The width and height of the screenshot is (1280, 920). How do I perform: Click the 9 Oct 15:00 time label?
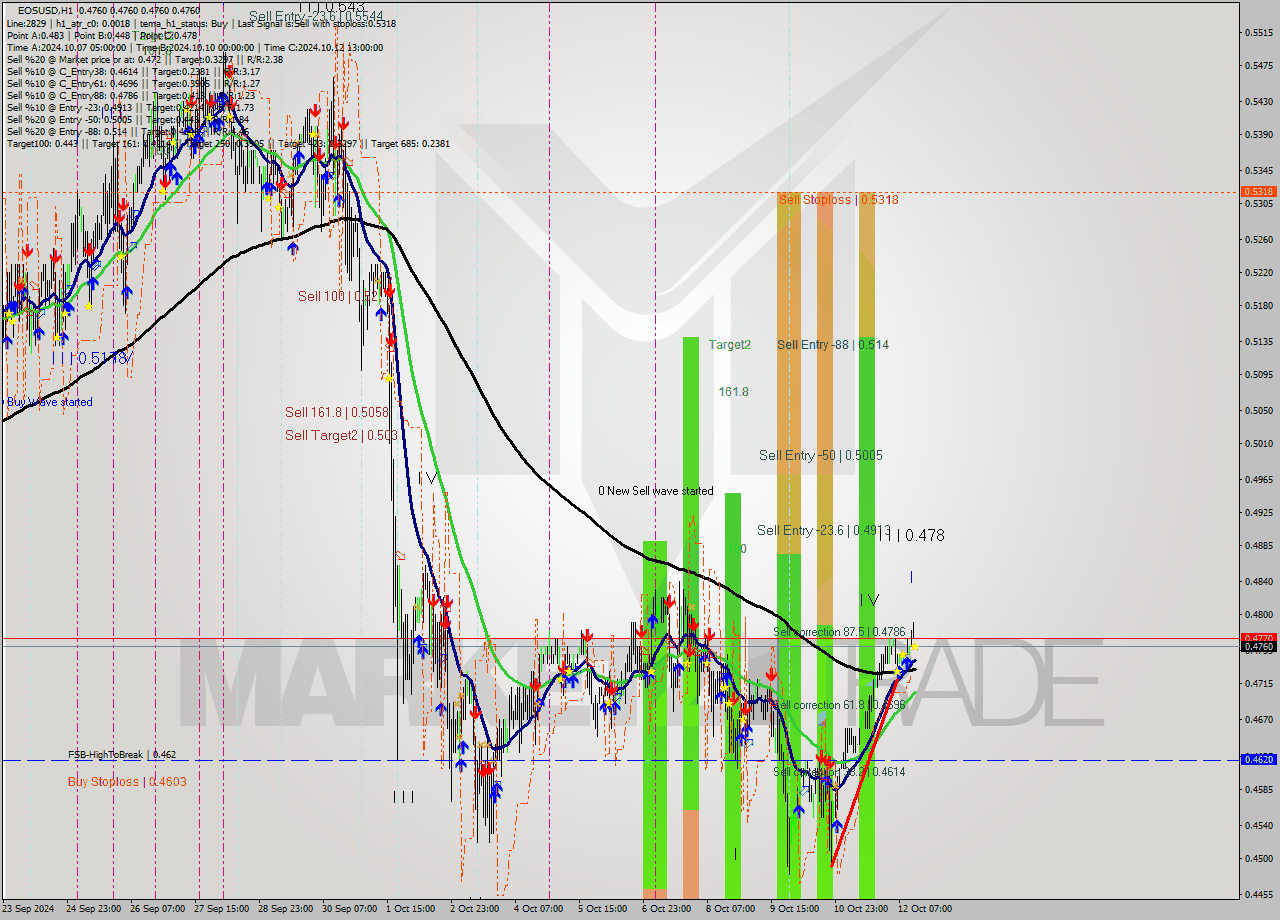tap(794, 909)
